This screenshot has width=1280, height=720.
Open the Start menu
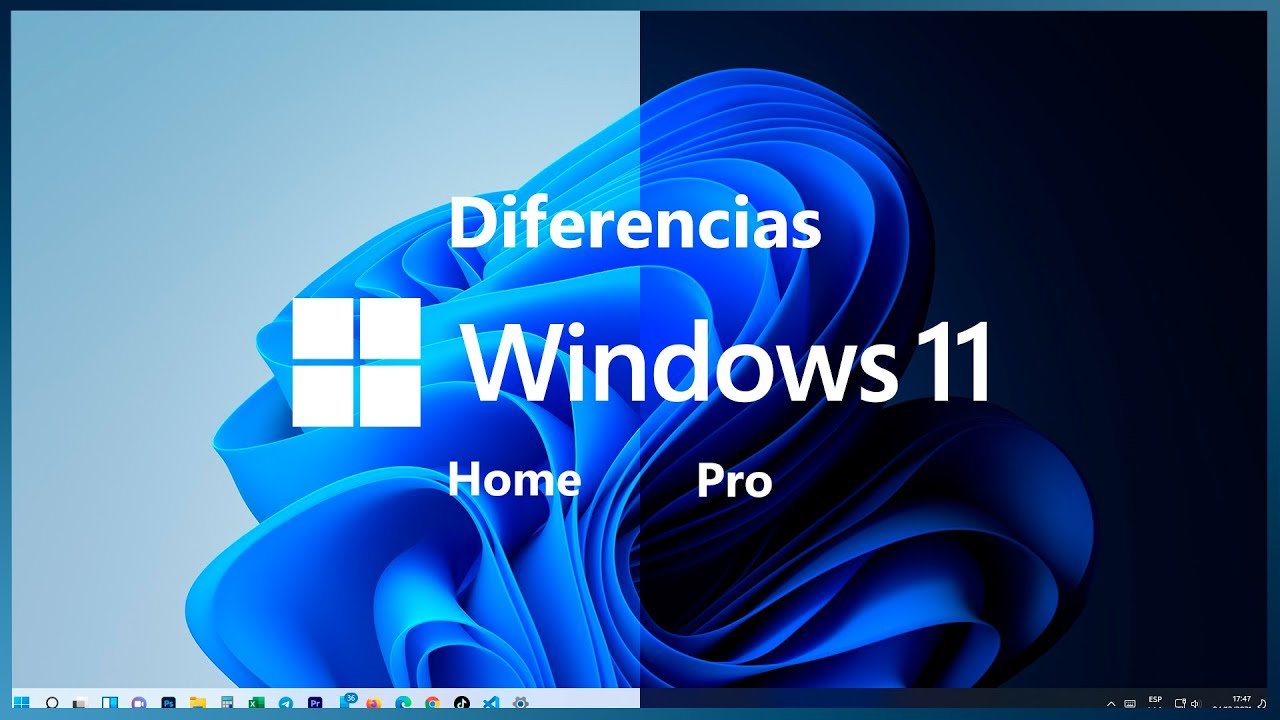(x=20, y=703)
